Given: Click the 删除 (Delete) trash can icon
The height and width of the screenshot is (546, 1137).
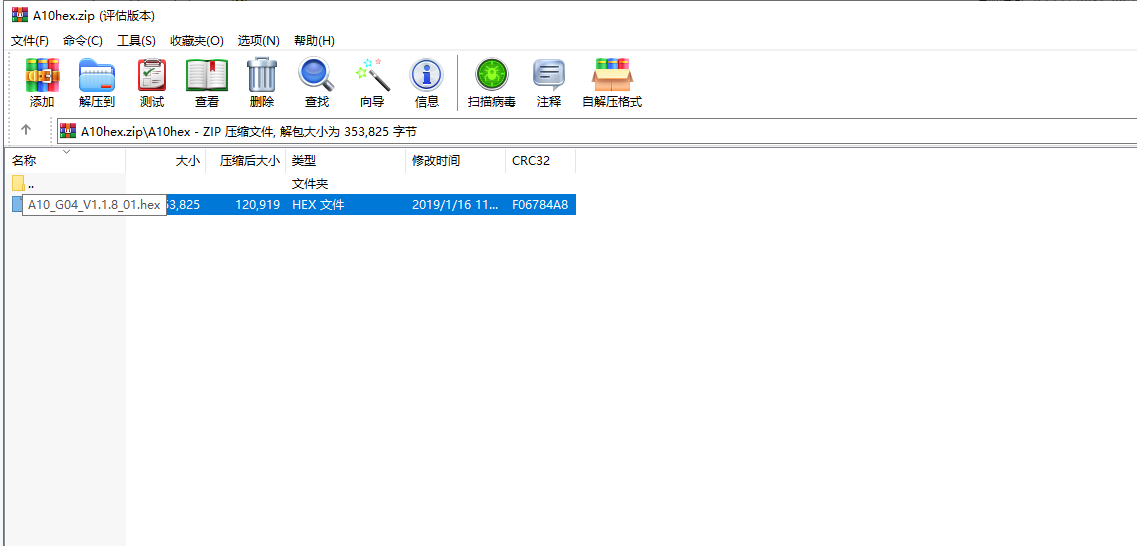Looking at the screenshot, I should pyautogui.click(x=262, y=83).
